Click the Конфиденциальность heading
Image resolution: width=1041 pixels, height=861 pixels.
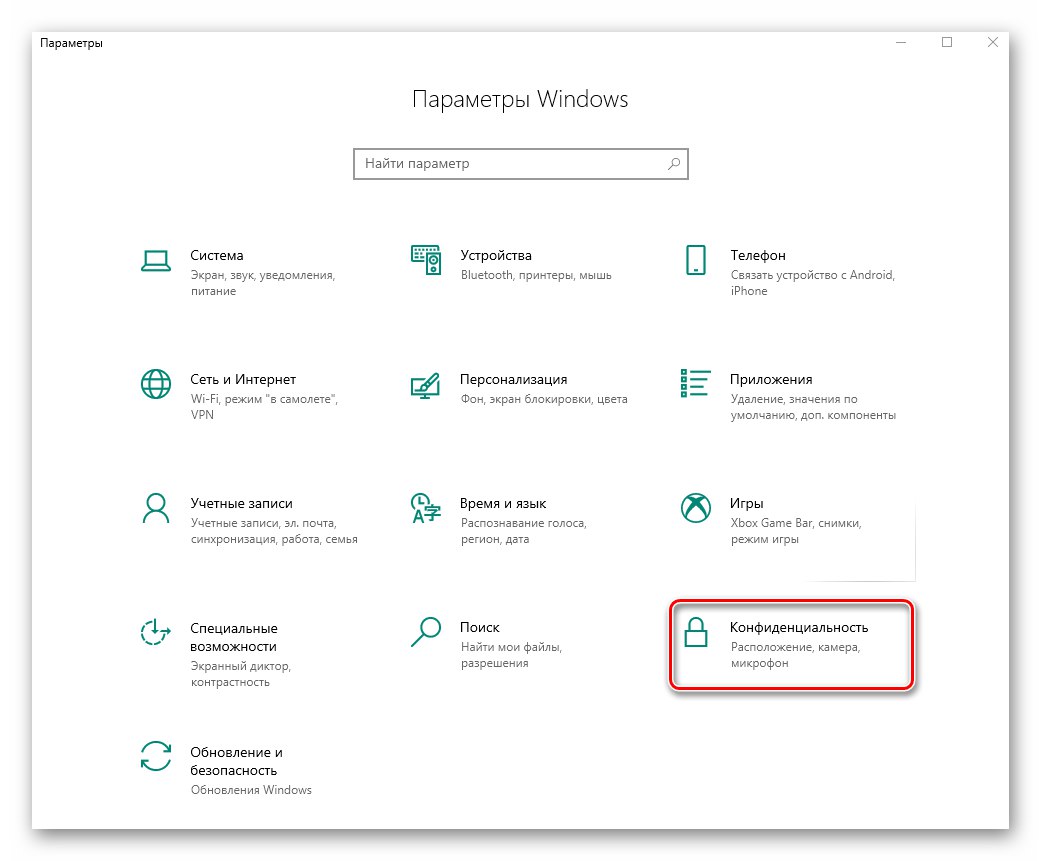pyautogui.click(x=799, y=627)
